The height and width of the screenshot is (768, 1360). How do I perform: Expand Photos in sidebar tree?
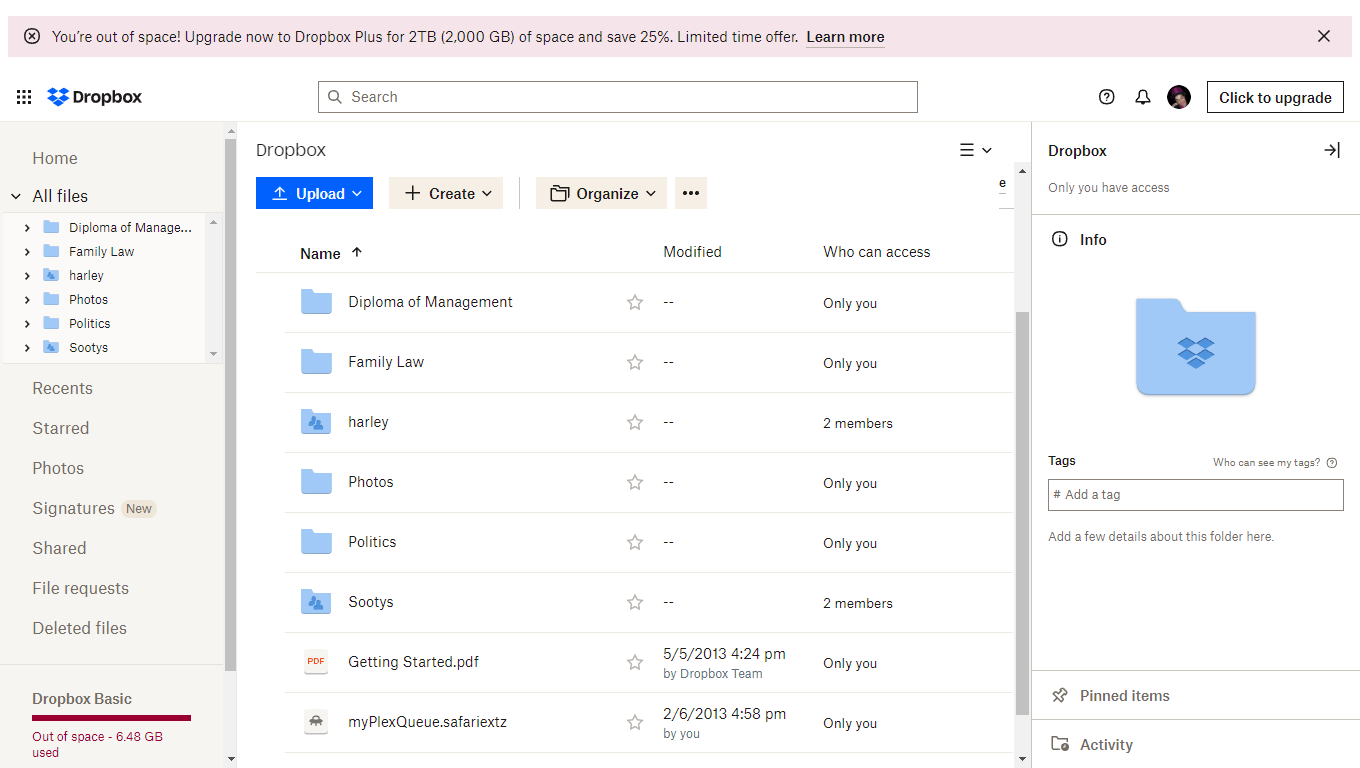tap(27, 300)
